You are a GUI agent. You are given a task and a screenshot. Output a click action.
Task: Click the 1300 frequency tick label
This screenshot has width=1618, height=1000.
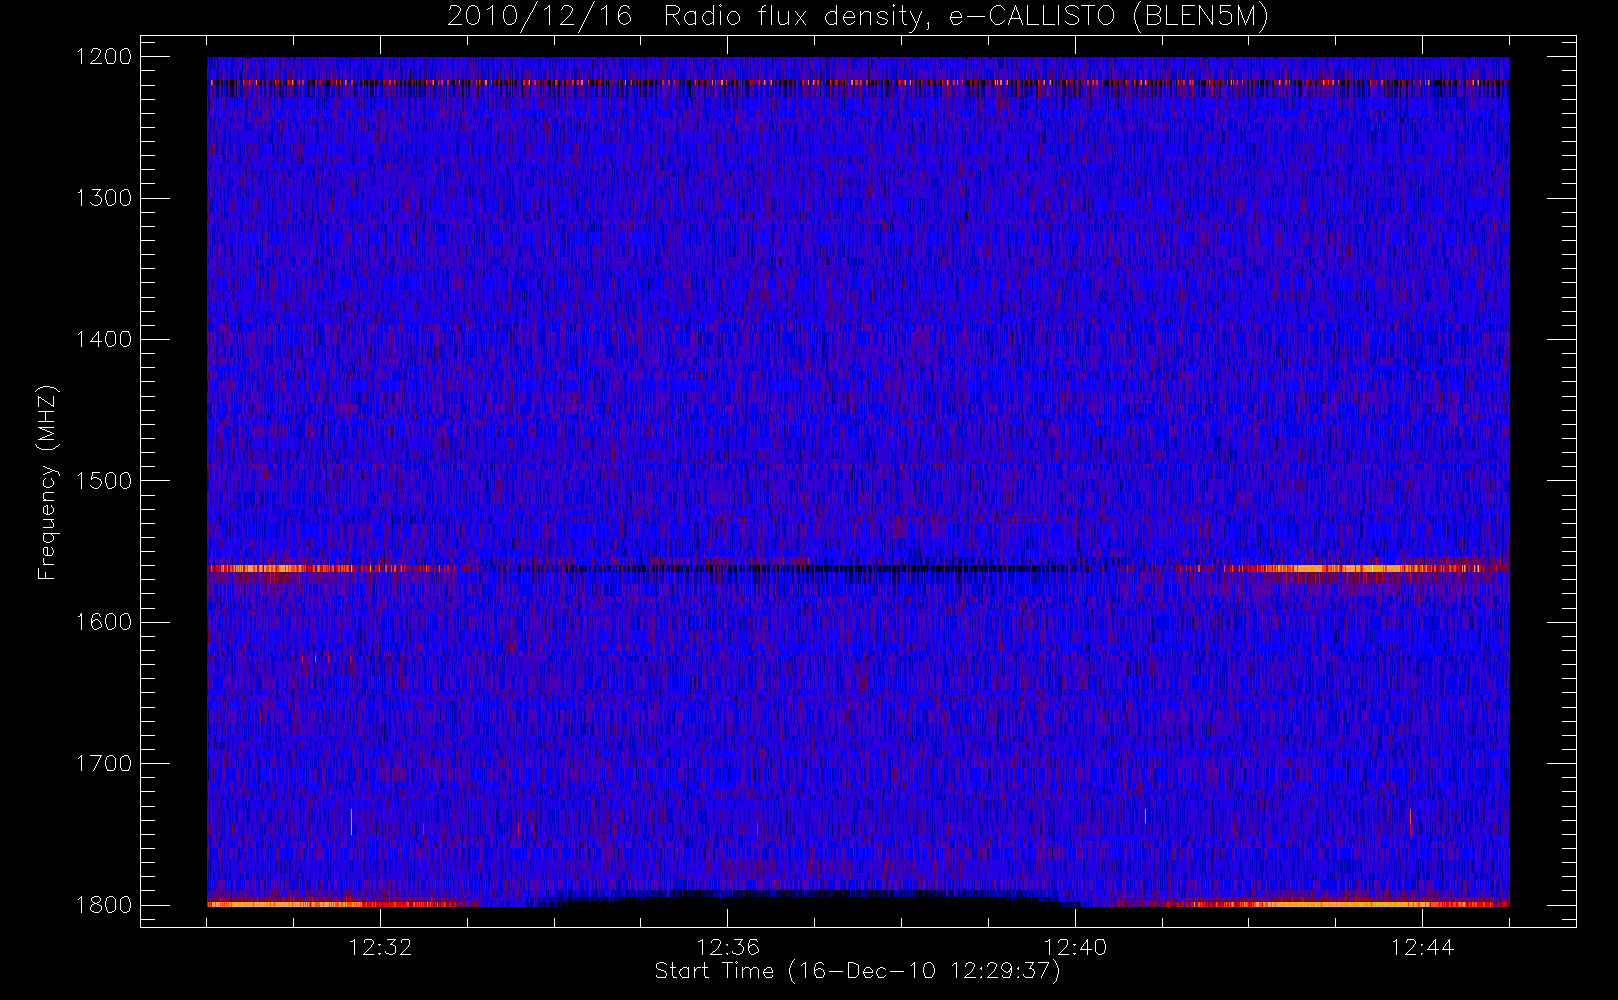(x=104, y=198)
